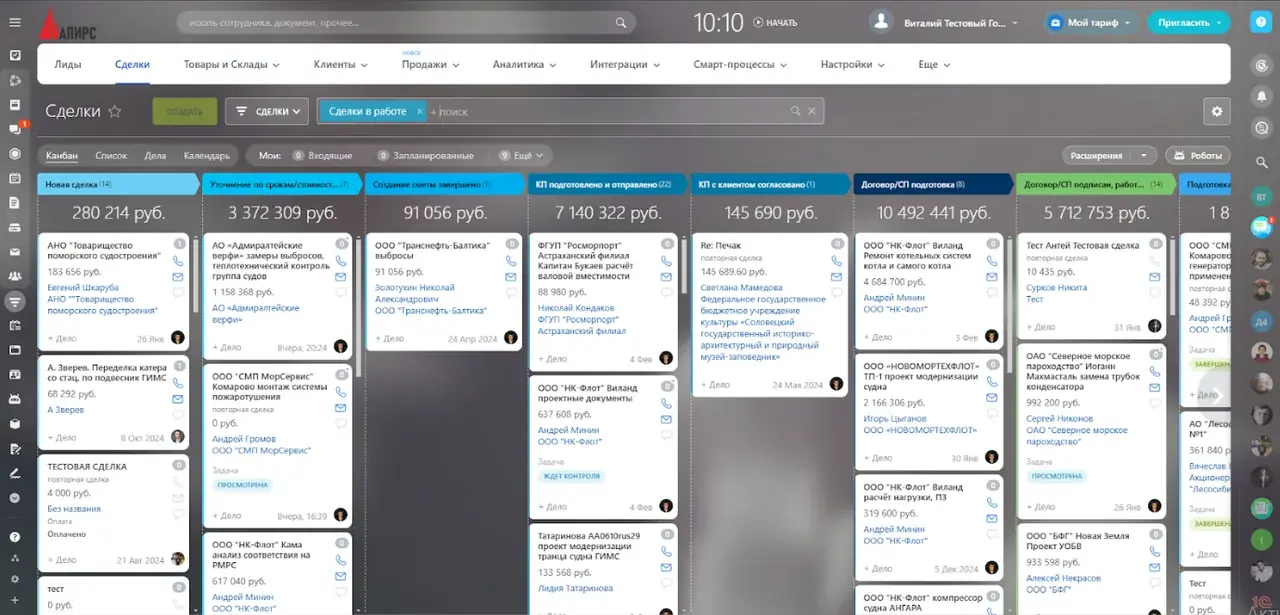Click the robot icon in left sidebar
This screenshot has height=615, width=1280.
[15, 399]
